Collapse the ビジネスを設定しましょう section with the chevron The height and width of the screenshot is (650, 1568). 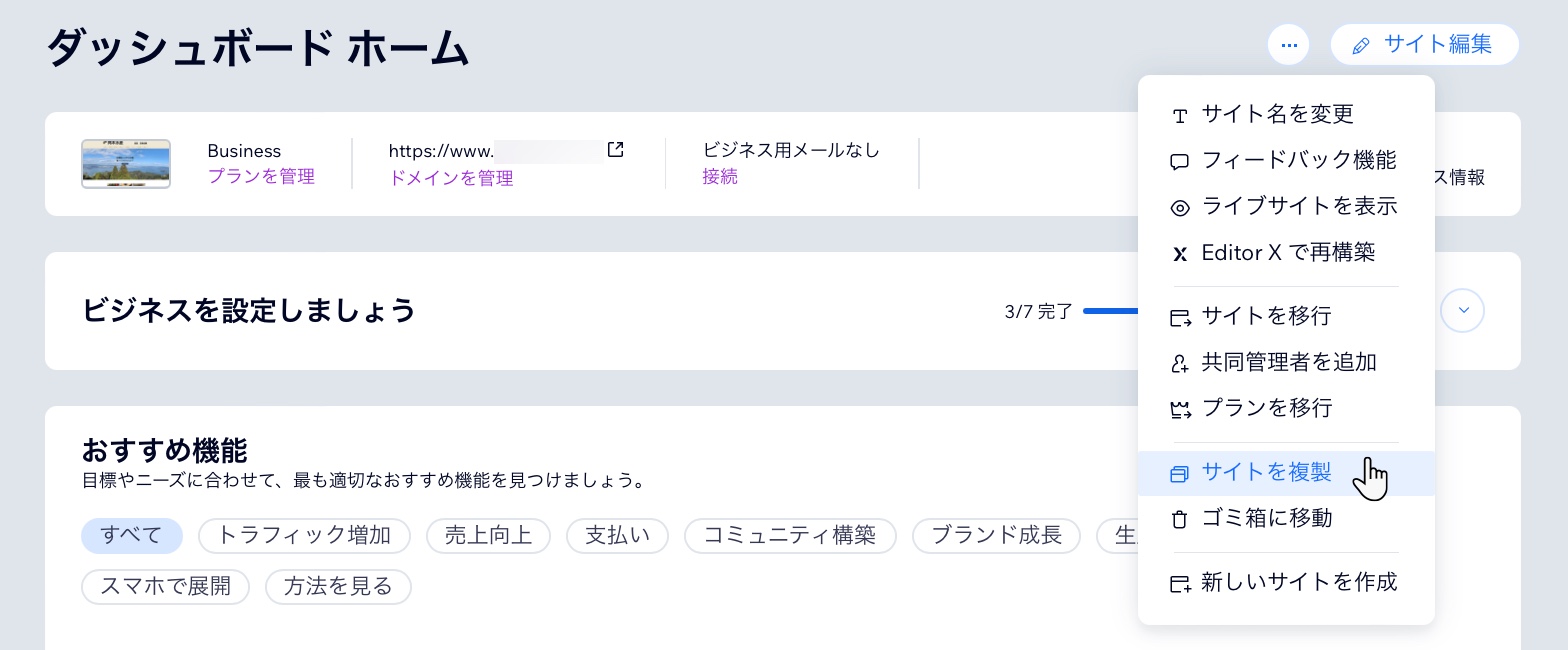pyautogui.click(x=1462, y=310)
